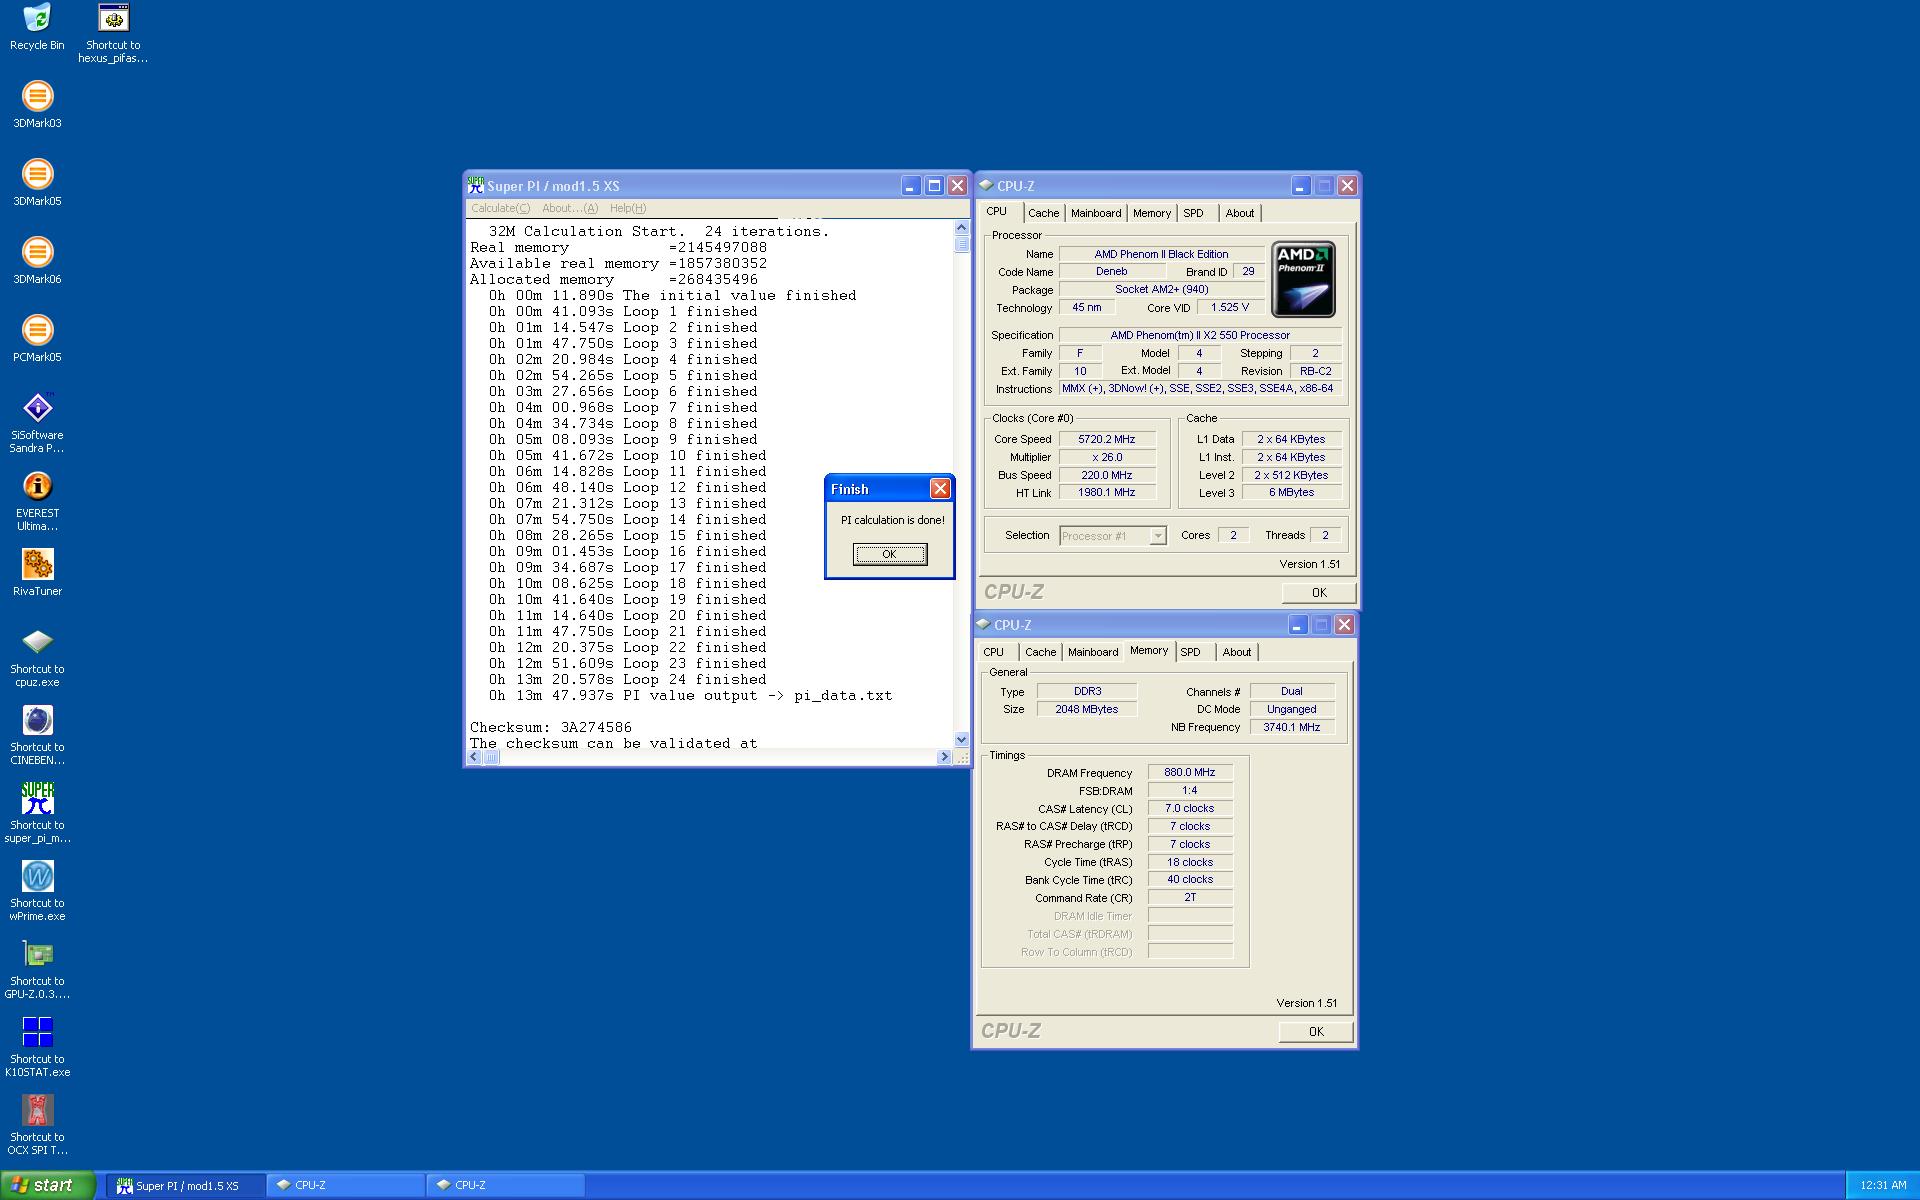
Task: Activate the second CPU-Z taskbar button
Action: 506,1185
